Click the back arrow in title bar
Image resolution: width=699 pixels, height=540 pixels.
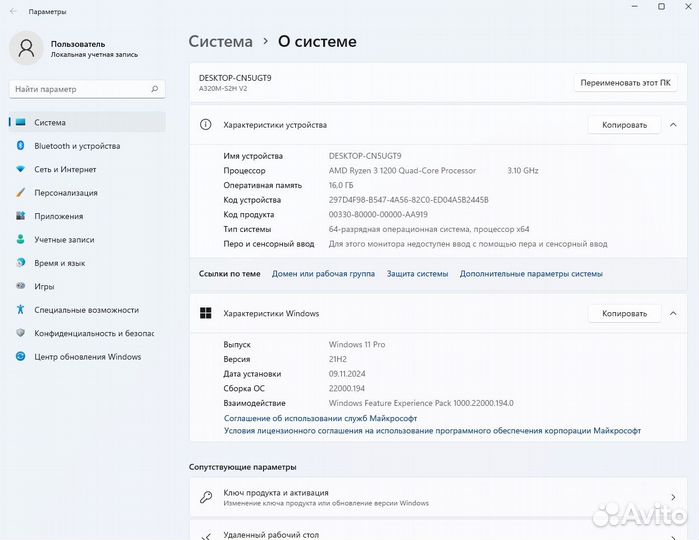[x=12, y=11]
